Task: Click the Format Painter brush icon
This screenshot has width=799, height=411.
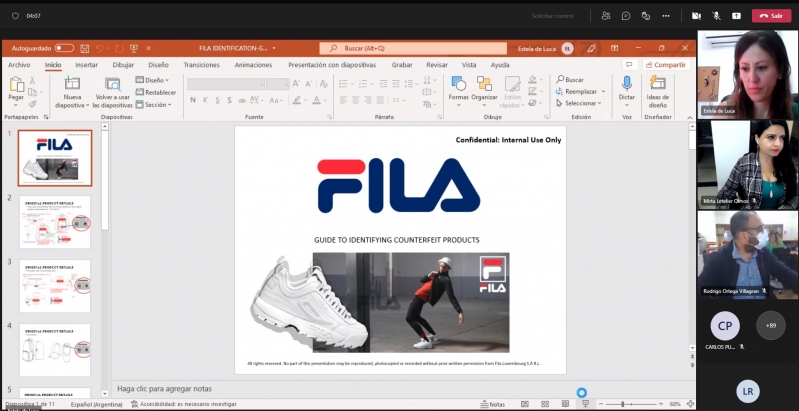Action: [x=32, y=104]
